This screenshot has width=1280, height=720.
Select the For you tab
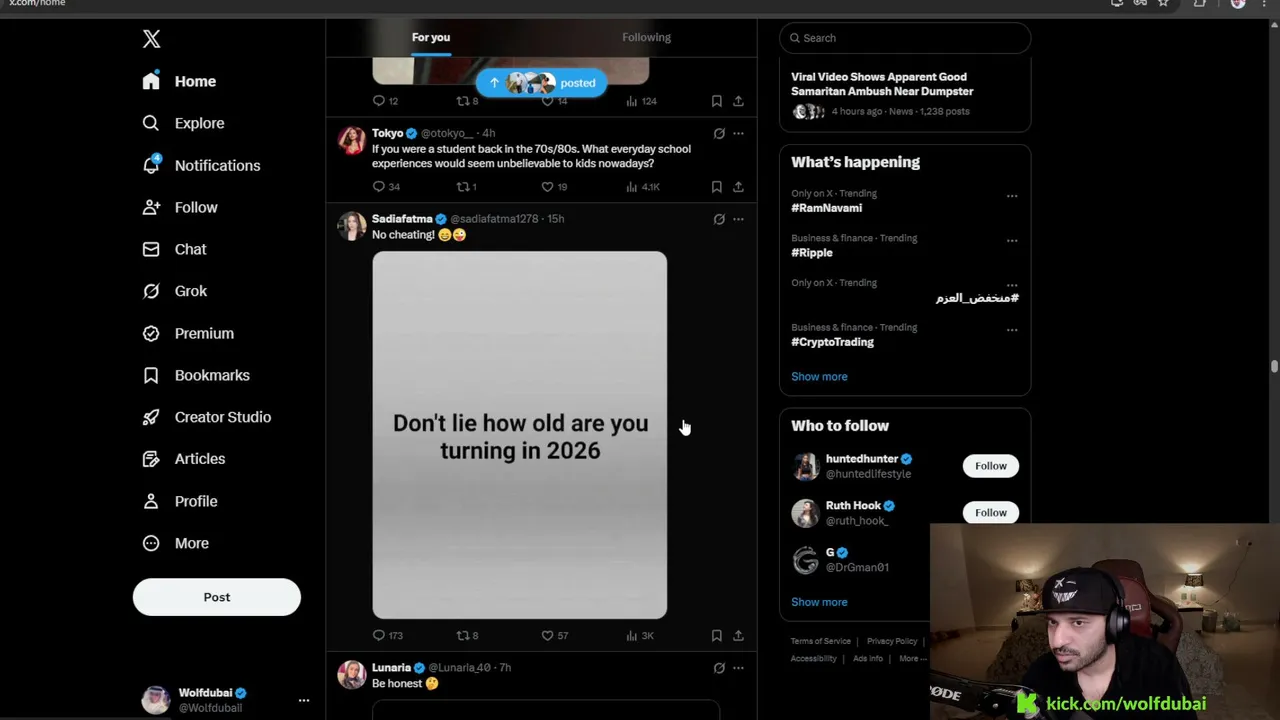[x=431, y=37]
